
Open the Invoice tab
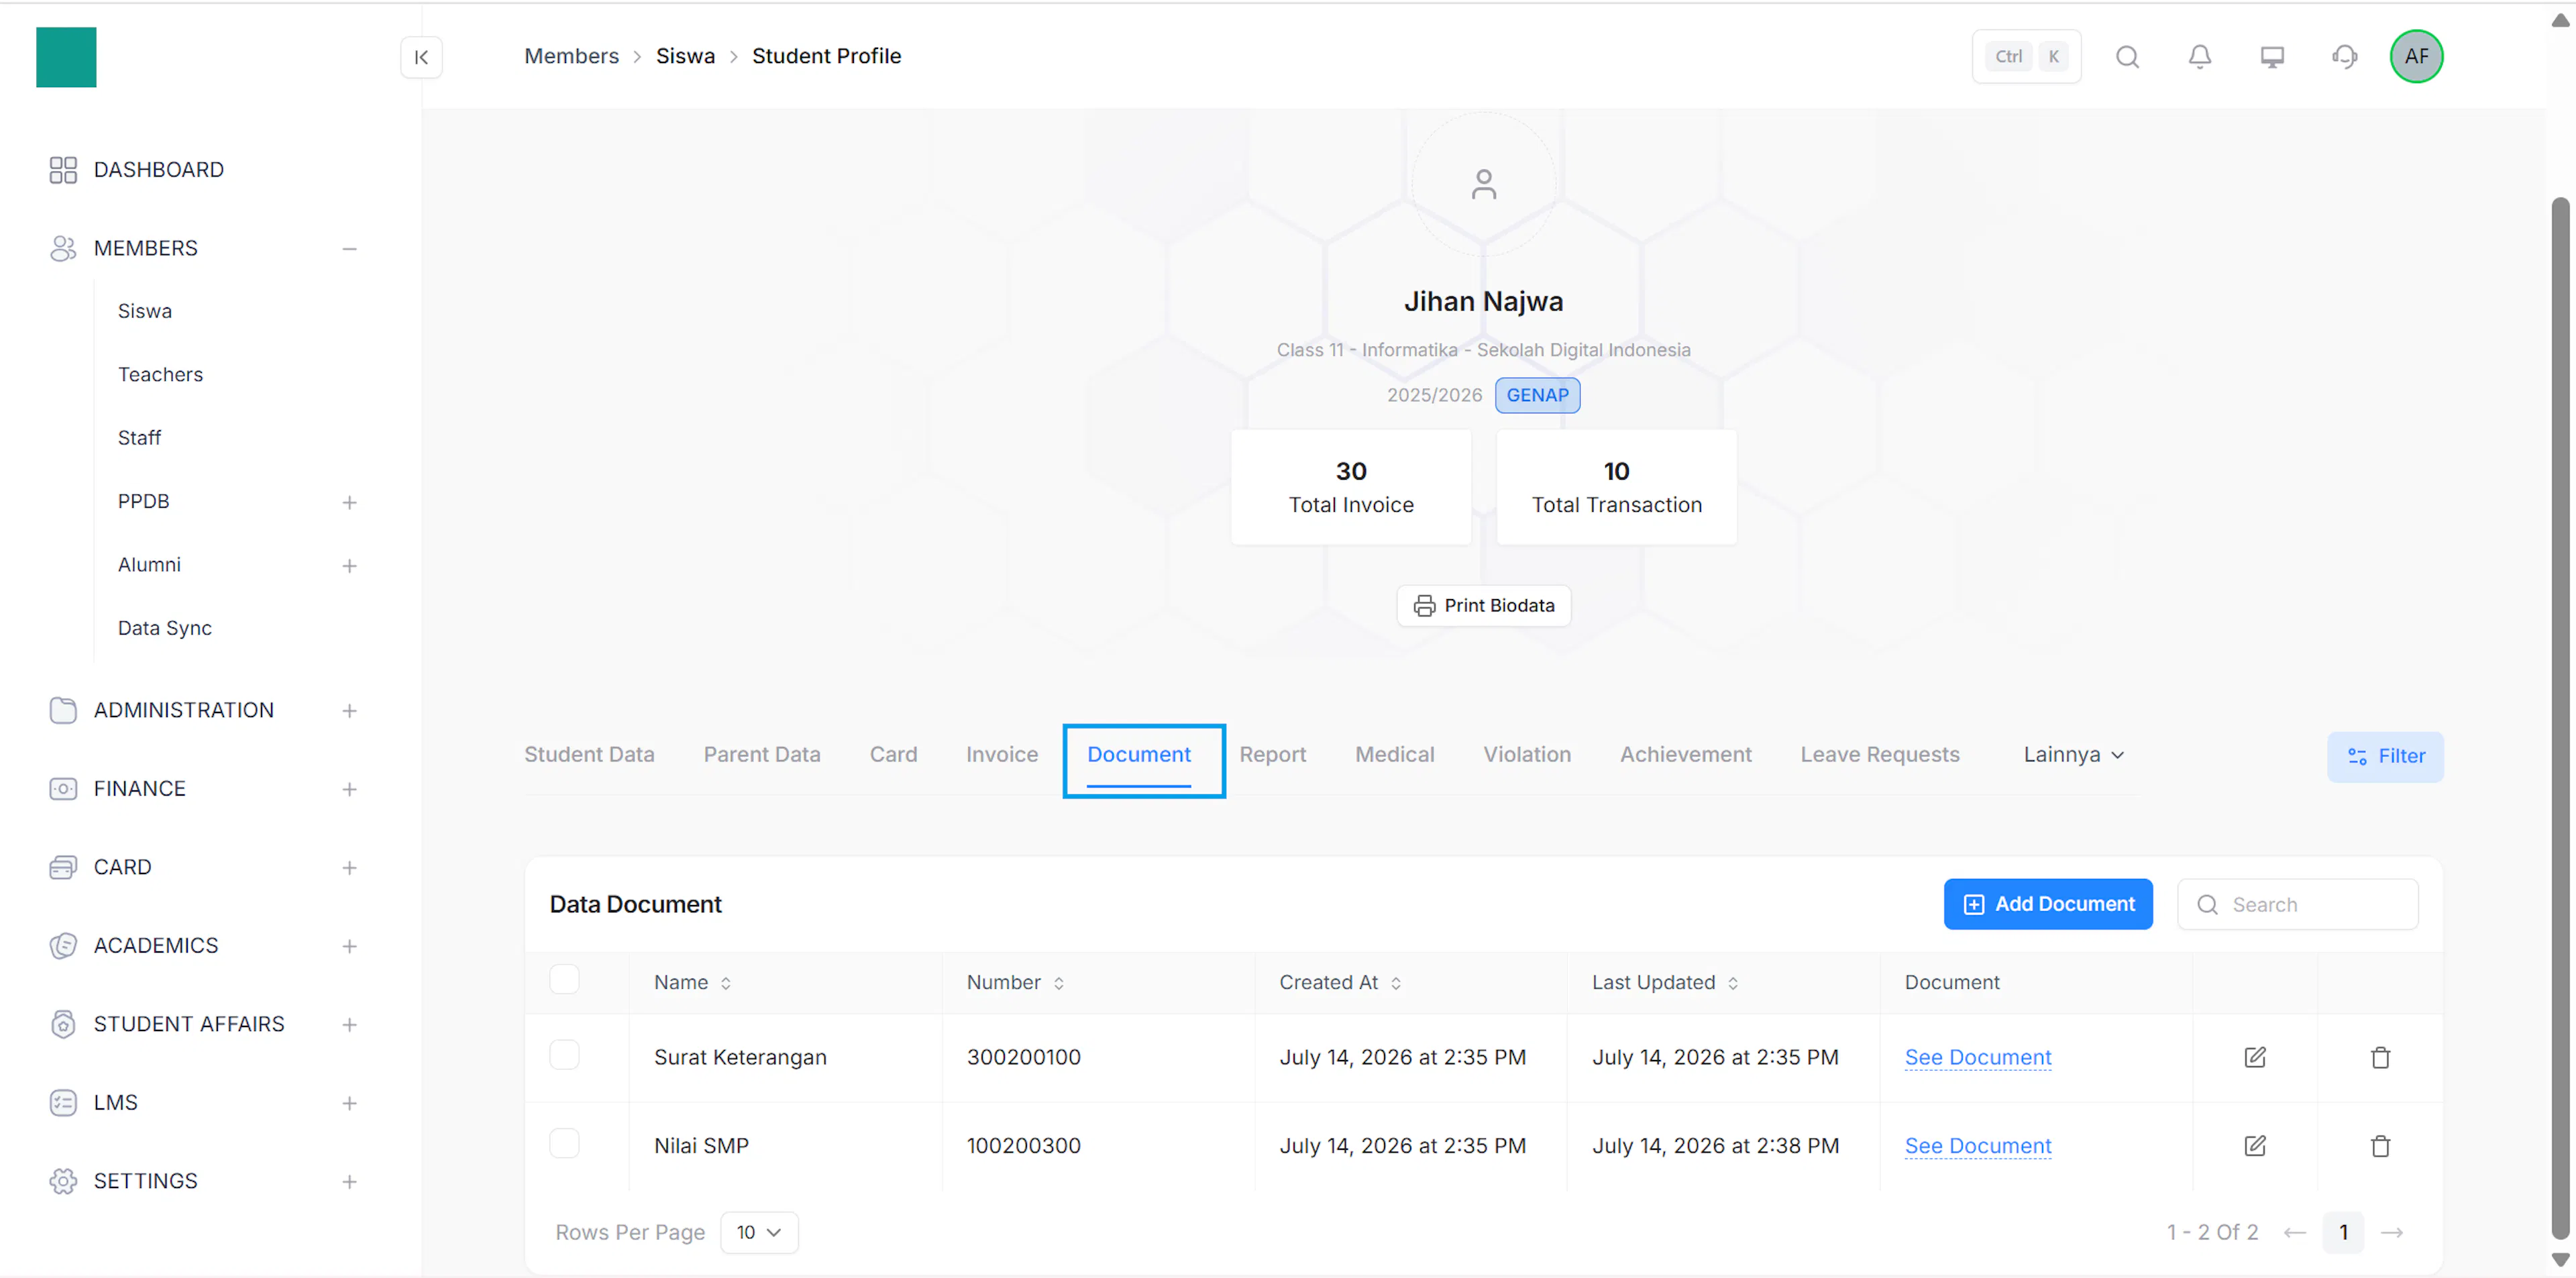tap(1001, 755)
